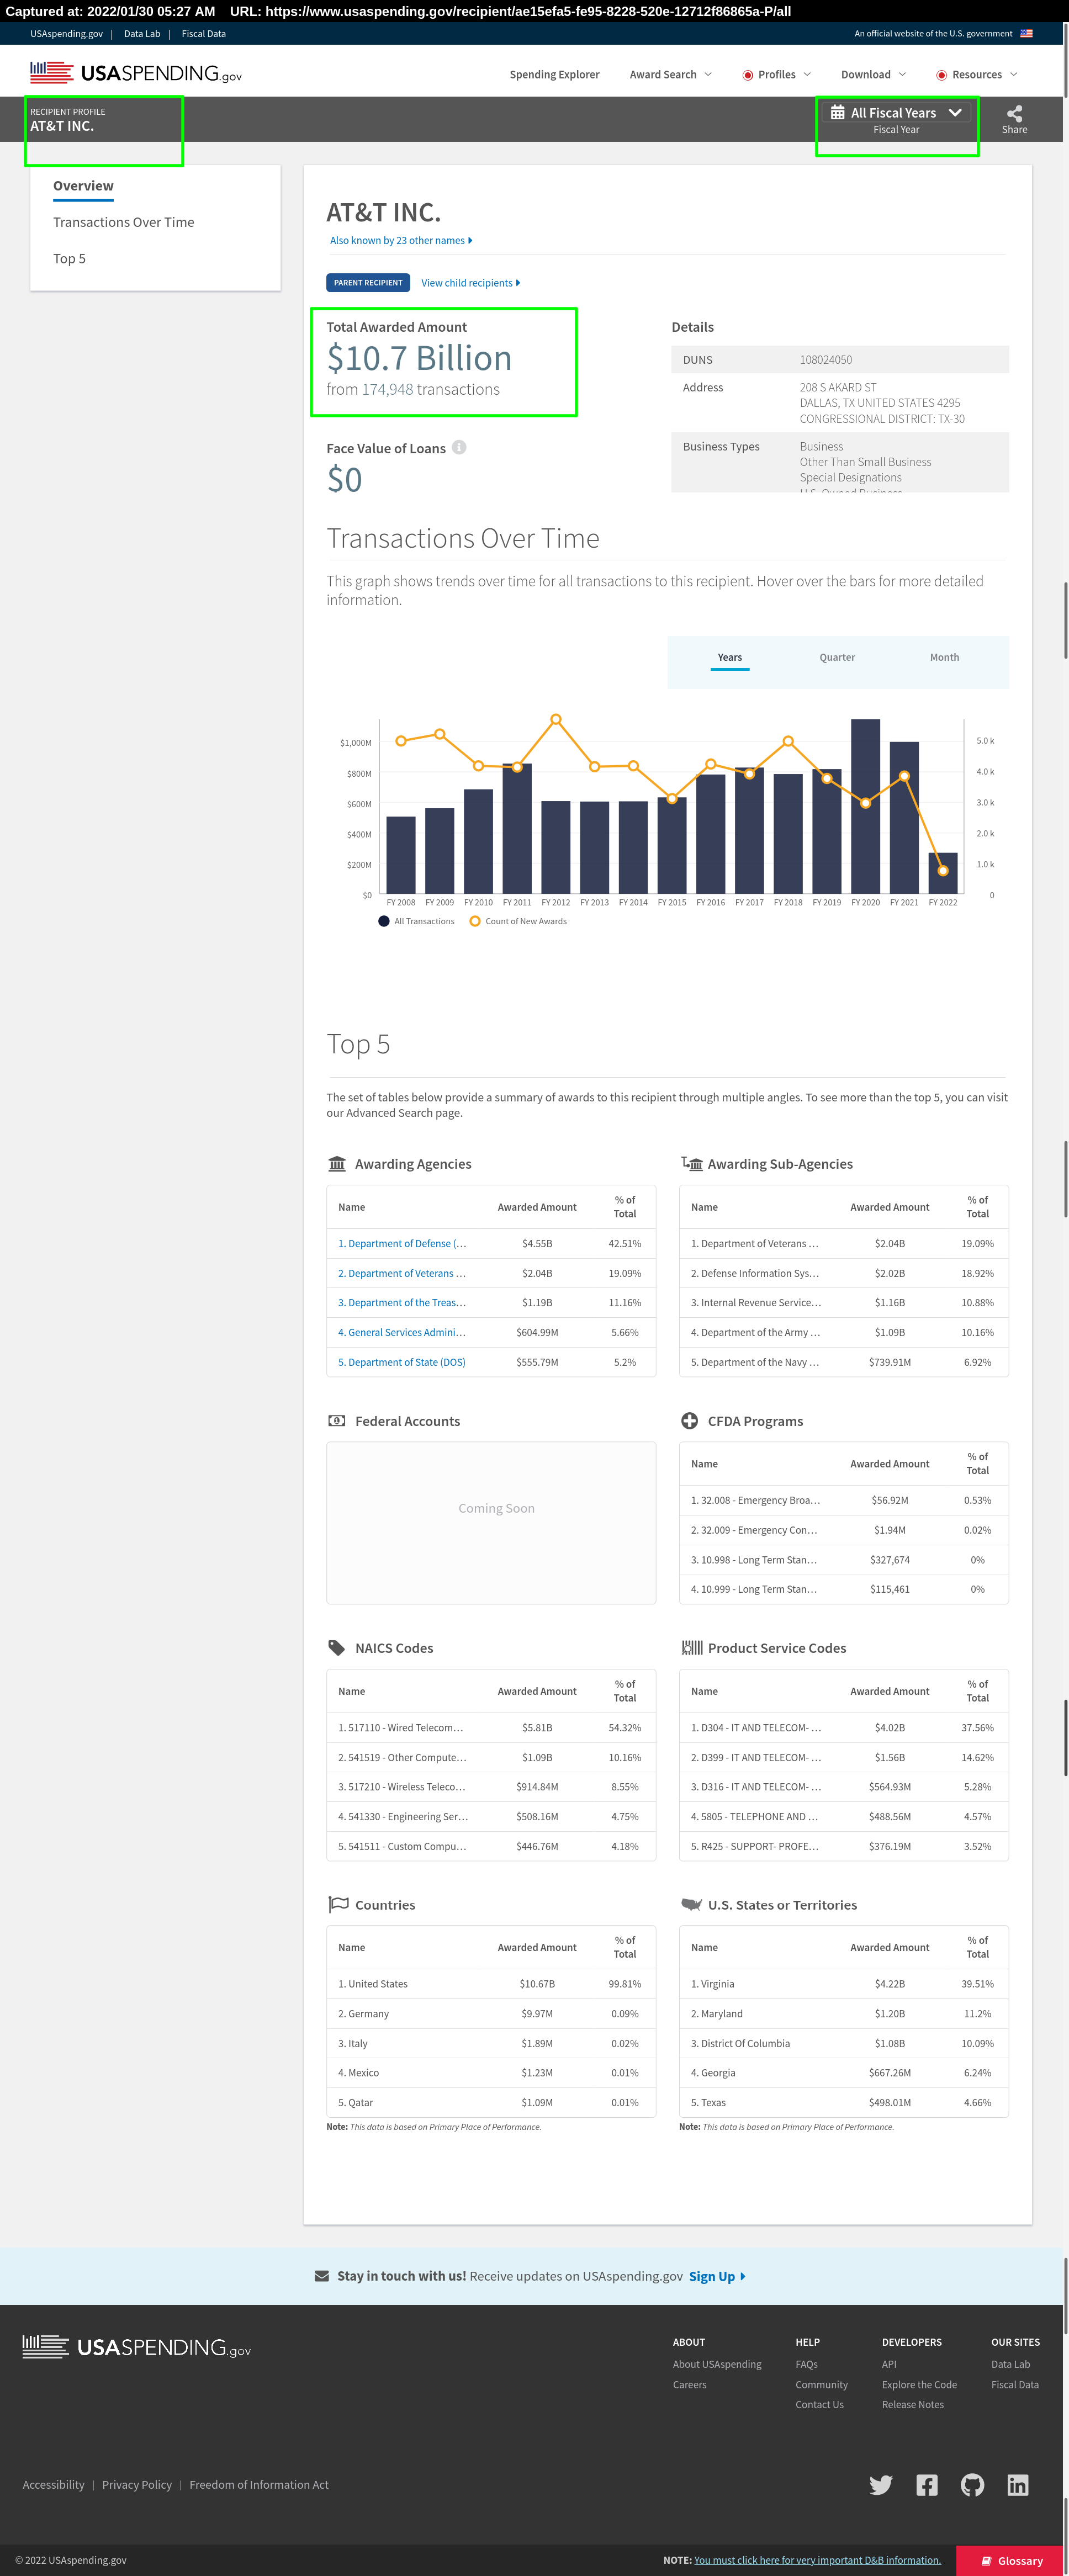The image size is (1069, 2576).
Task: Click the footer USAspending logo
Action: pos(137,2347)
